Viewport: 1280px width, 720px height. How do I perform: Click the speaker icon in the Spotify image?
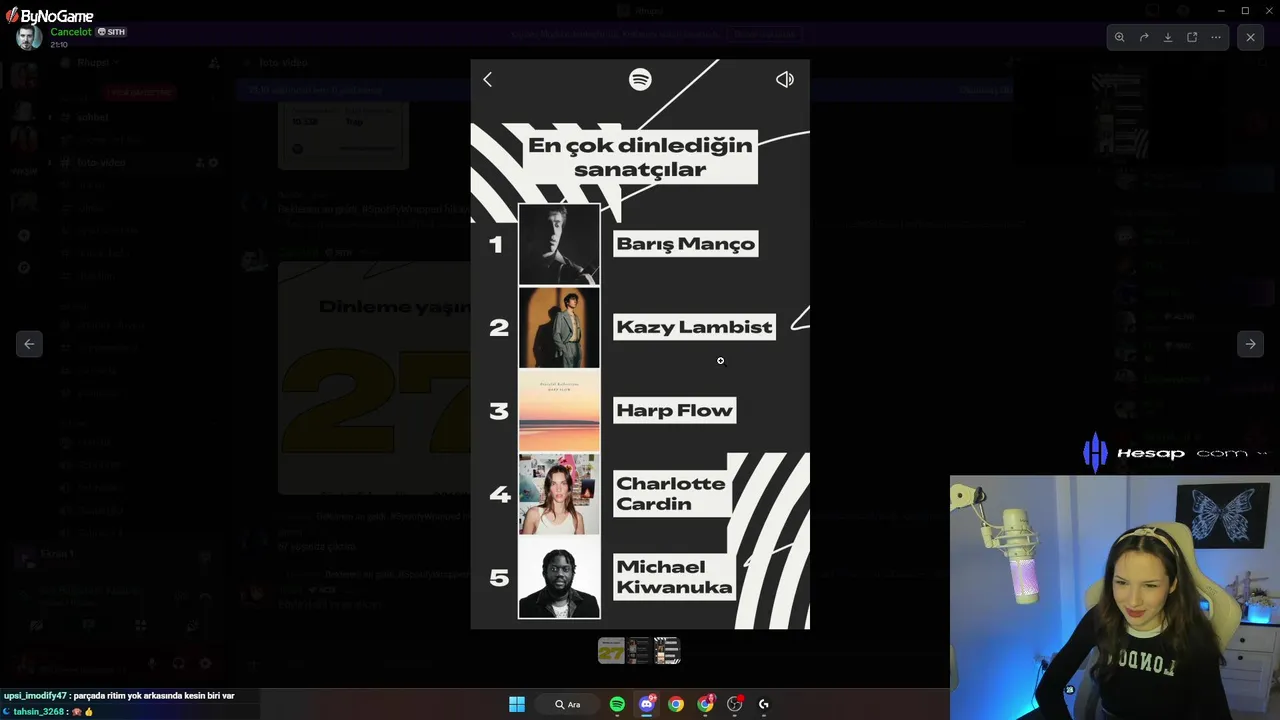tap(785, 79)
